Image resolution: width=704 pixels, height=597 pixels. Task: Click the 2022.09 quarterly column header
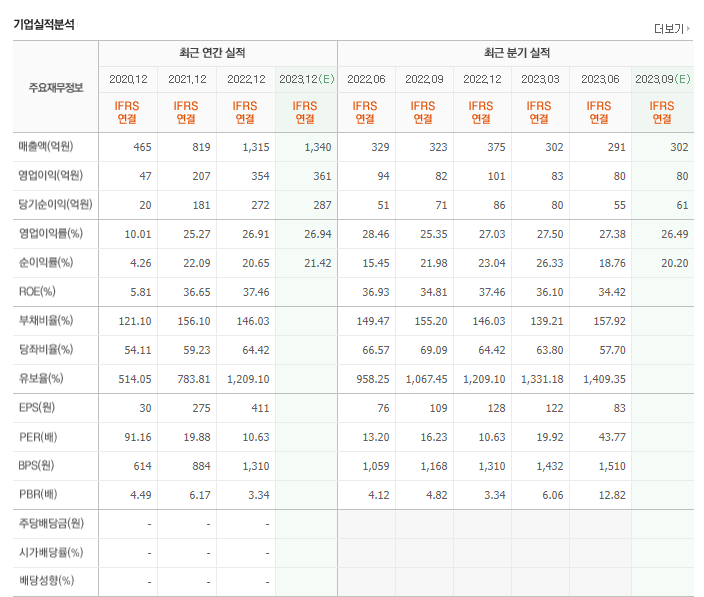tap(424, 79)
